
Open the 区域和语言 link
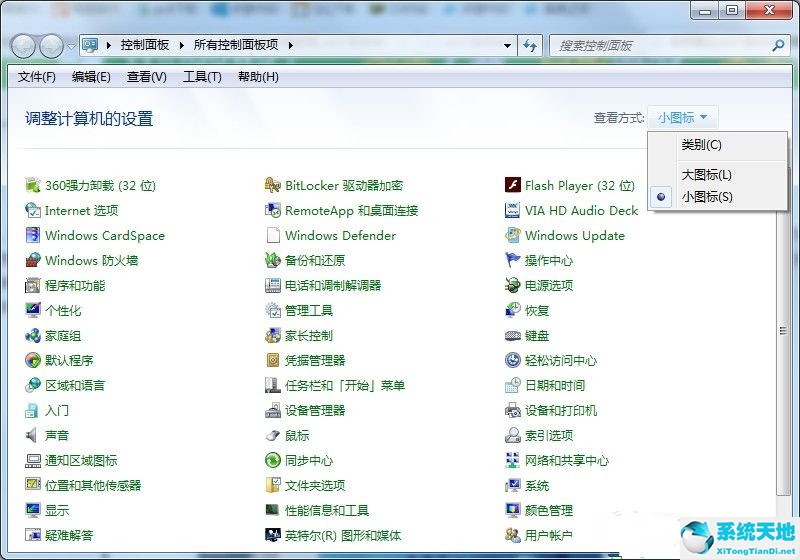pos(75,386)
